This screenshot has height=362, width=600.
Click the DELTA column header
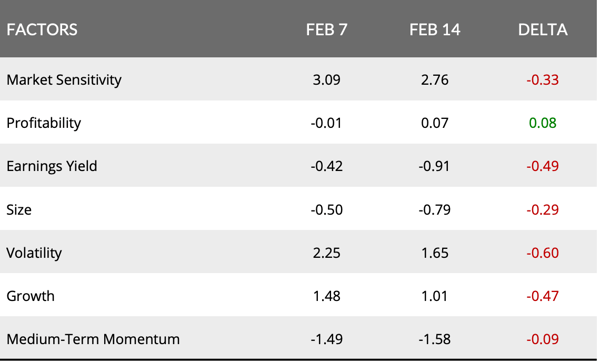(x=543, y=30)
